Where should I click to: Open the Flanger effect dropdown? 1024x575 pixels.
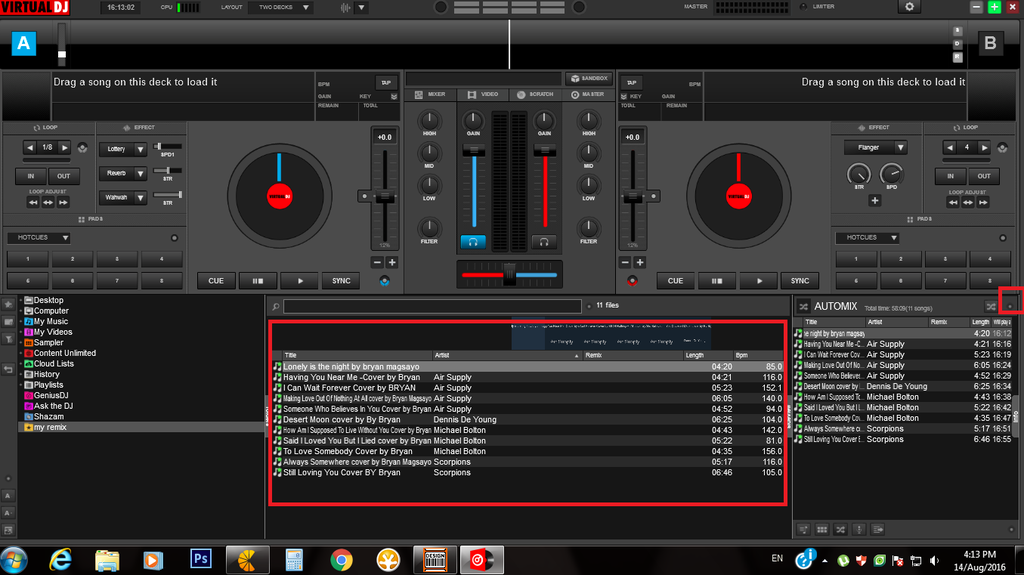pos(875,148)
